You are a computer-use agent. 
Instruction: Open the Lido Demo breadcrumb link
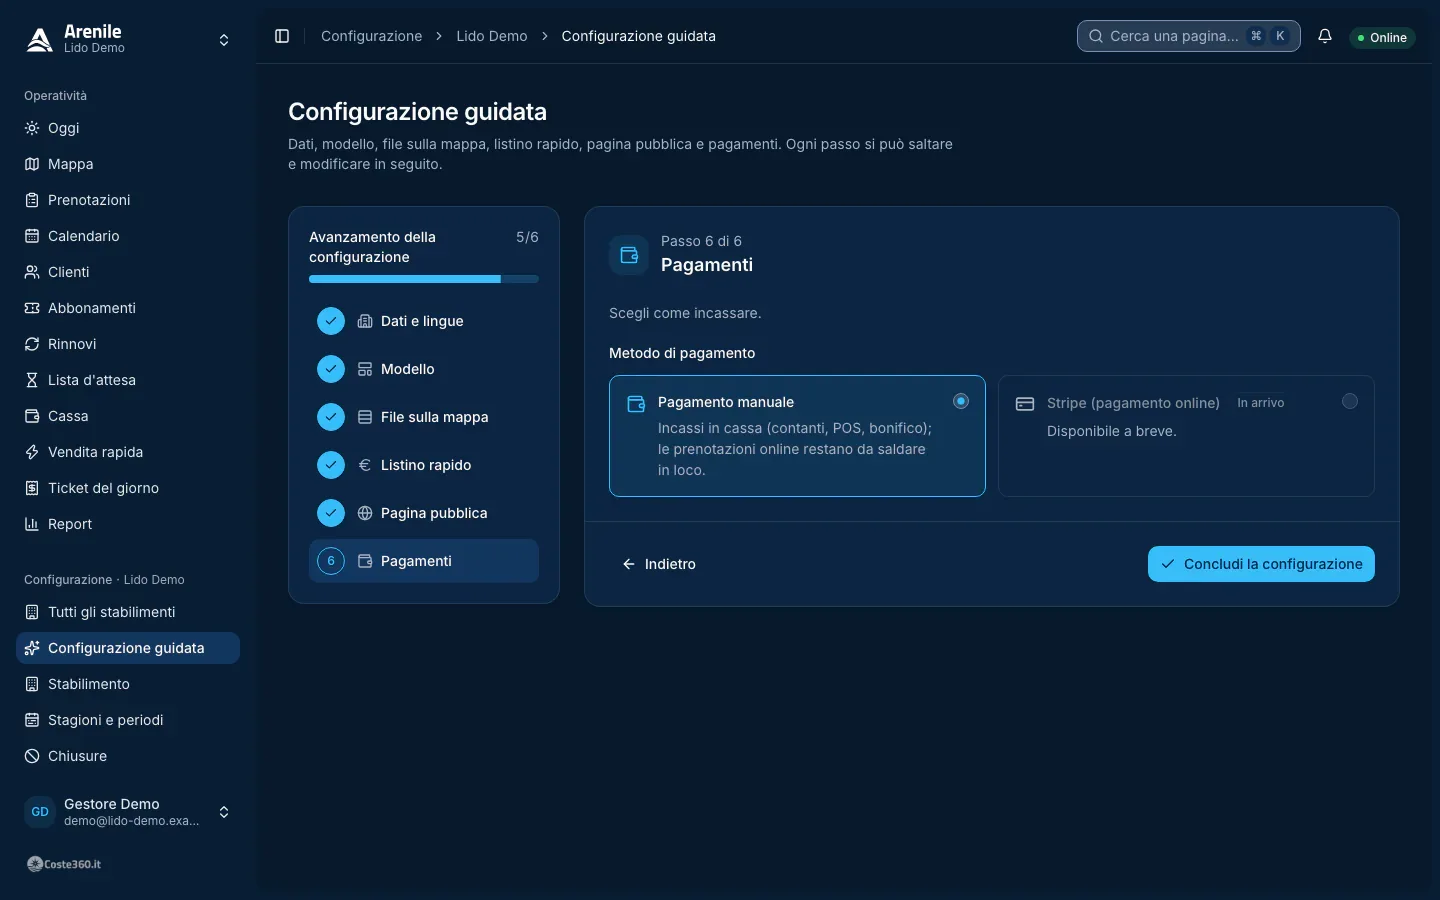point(492,36)
